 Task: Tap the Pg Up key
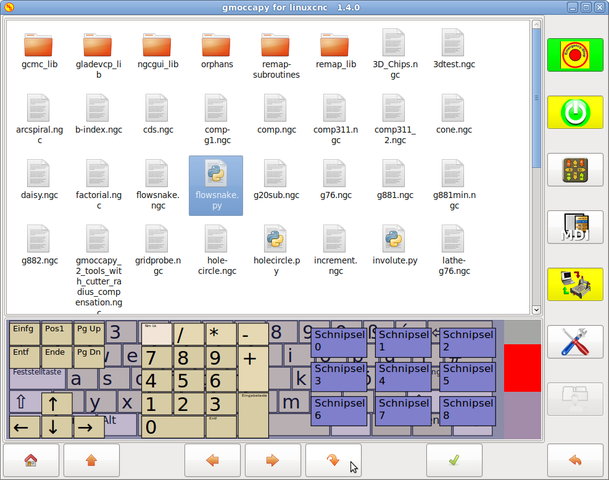(89, 333)
